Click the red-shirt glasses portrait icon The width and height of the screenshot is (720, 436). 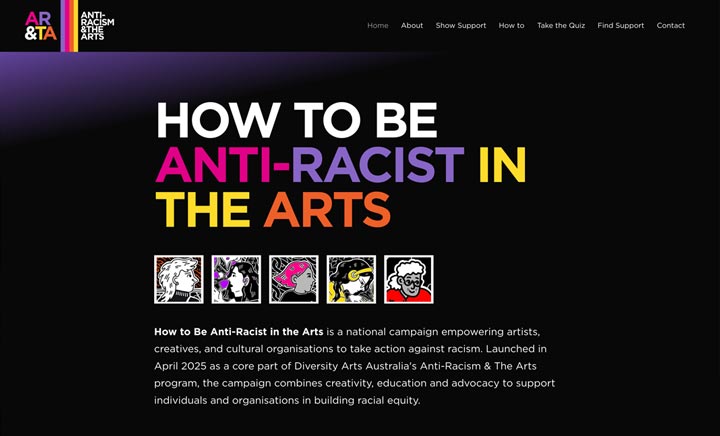pyautogui.click(x=408, y=279)
